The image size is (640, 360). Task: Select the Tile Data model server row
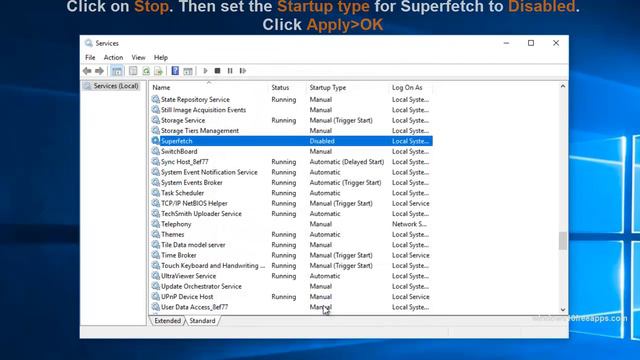(x=291, y=244)
